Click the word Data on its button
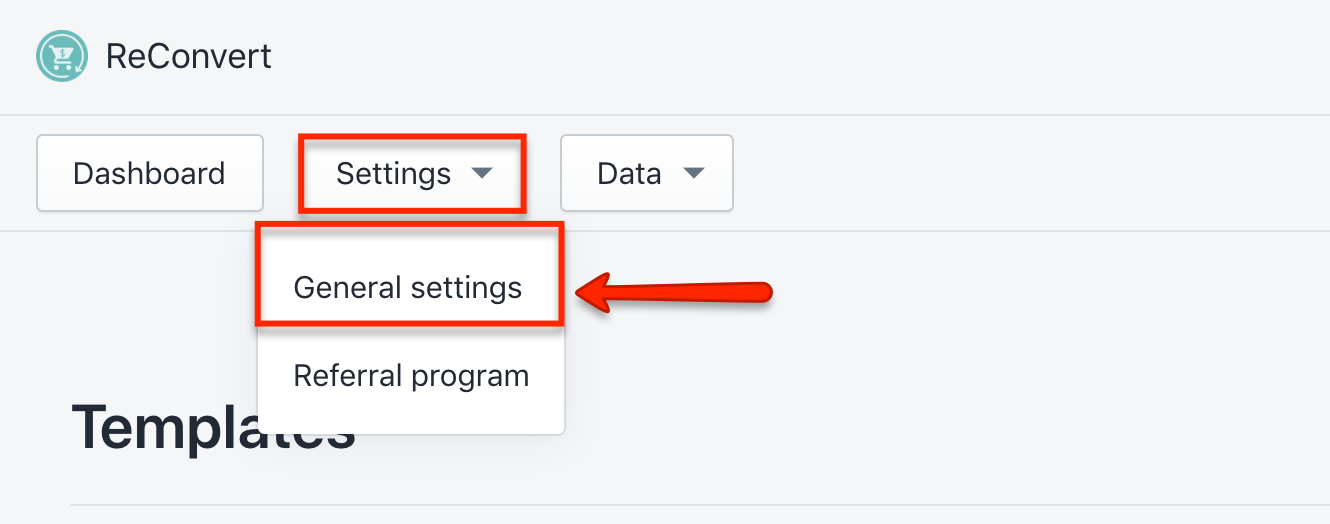Image resolution: width=1330 pixels, height=524 pixels. 629,173
